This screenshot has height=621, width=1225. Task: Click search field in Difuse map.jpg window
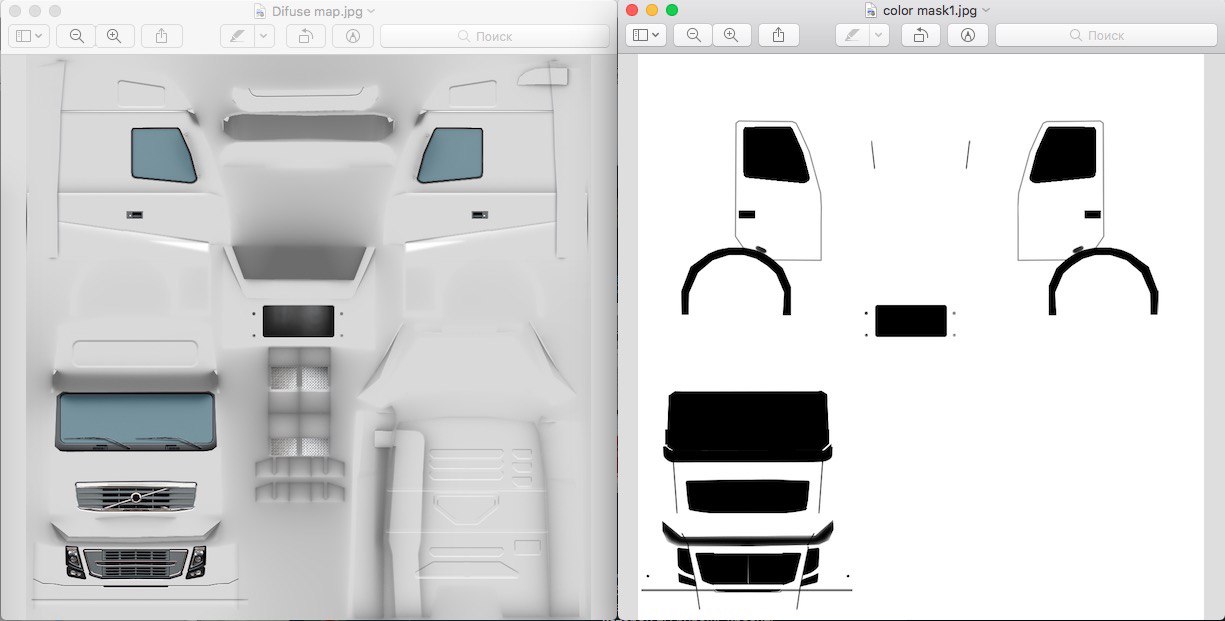tap(495, 36)
